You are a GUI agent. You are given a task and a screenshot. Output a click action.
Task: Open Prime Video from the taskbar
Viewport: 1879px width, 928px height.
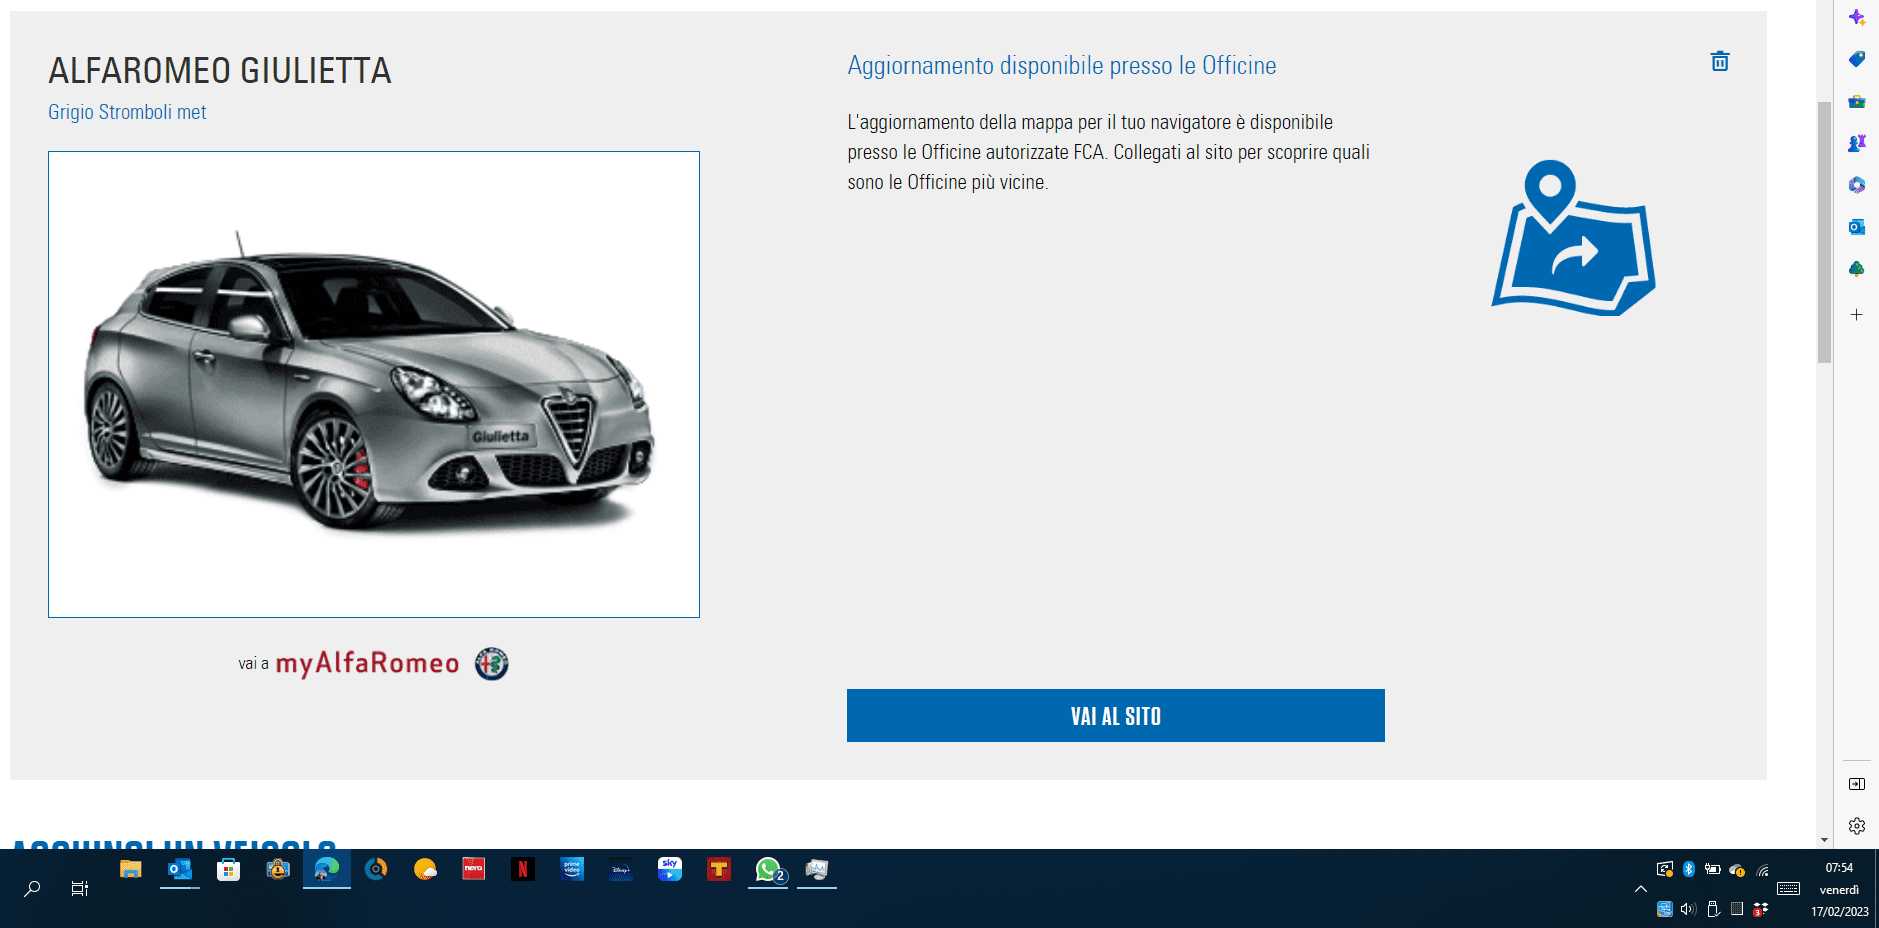571,869
